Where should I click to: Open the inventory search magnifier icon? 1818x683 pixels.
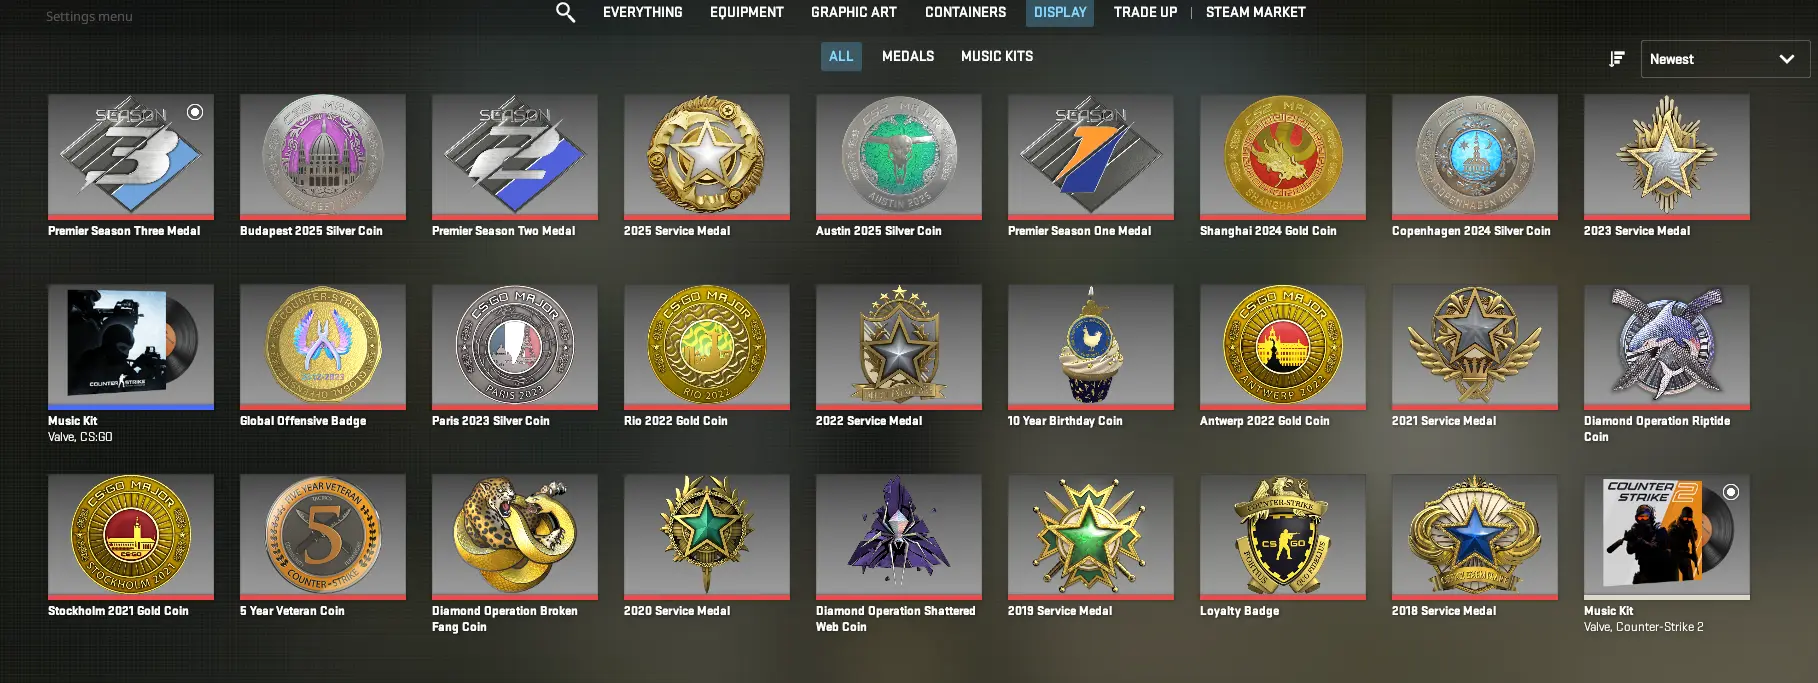(565, 12)
